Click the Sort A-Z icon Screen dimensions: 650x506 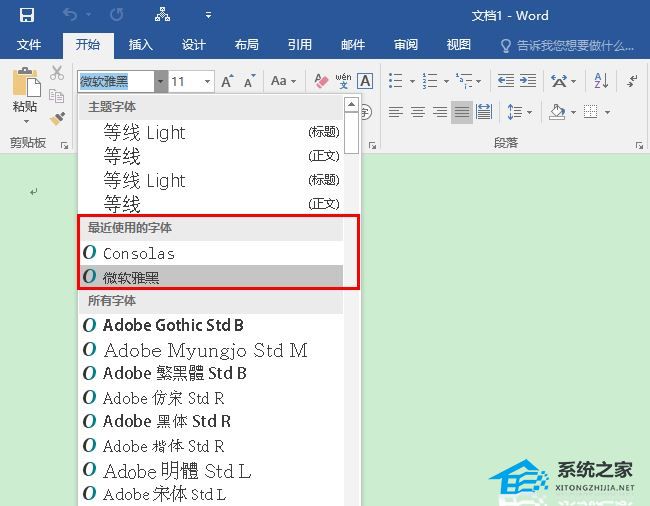601,80
